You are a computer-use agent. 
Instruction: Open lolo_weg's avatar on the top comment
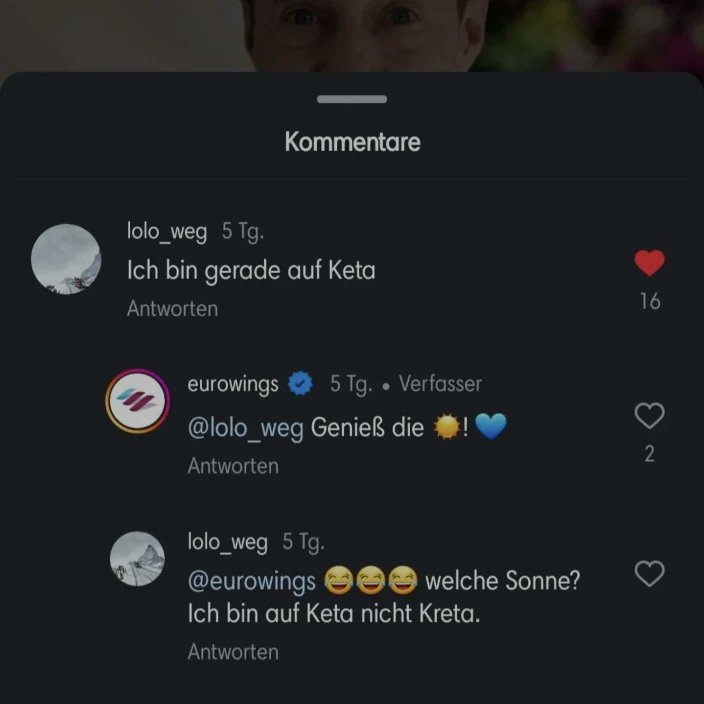[66, 259]
